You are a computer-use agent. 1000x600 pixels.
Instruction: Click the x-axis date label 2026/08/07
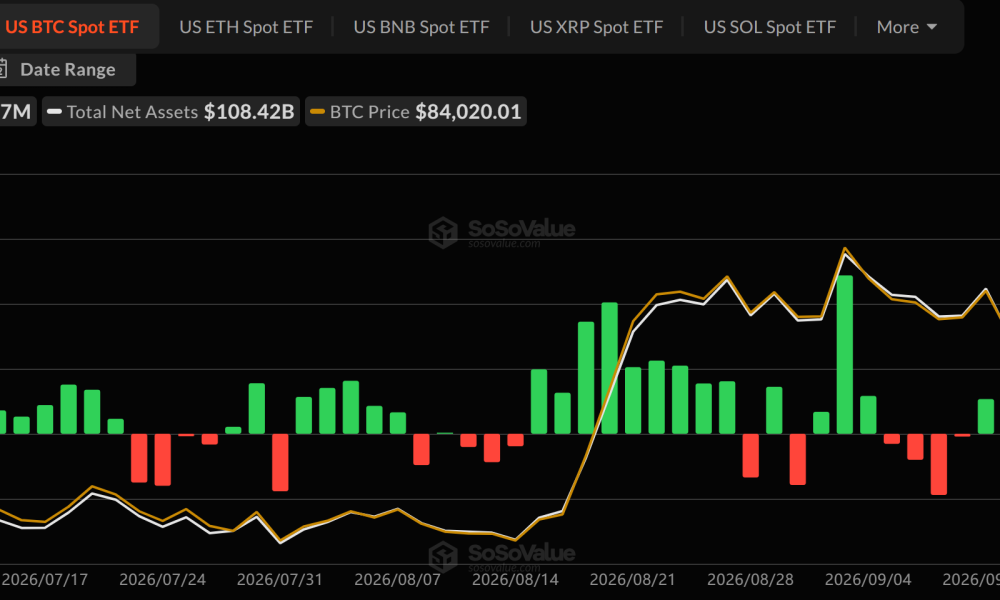coord(397,580)
